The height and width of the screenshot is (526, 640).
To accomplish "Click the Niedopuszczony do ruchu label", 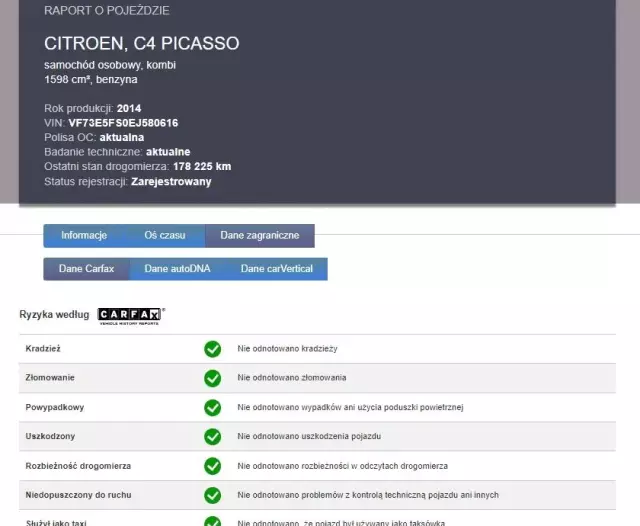I will pos(78,495).
